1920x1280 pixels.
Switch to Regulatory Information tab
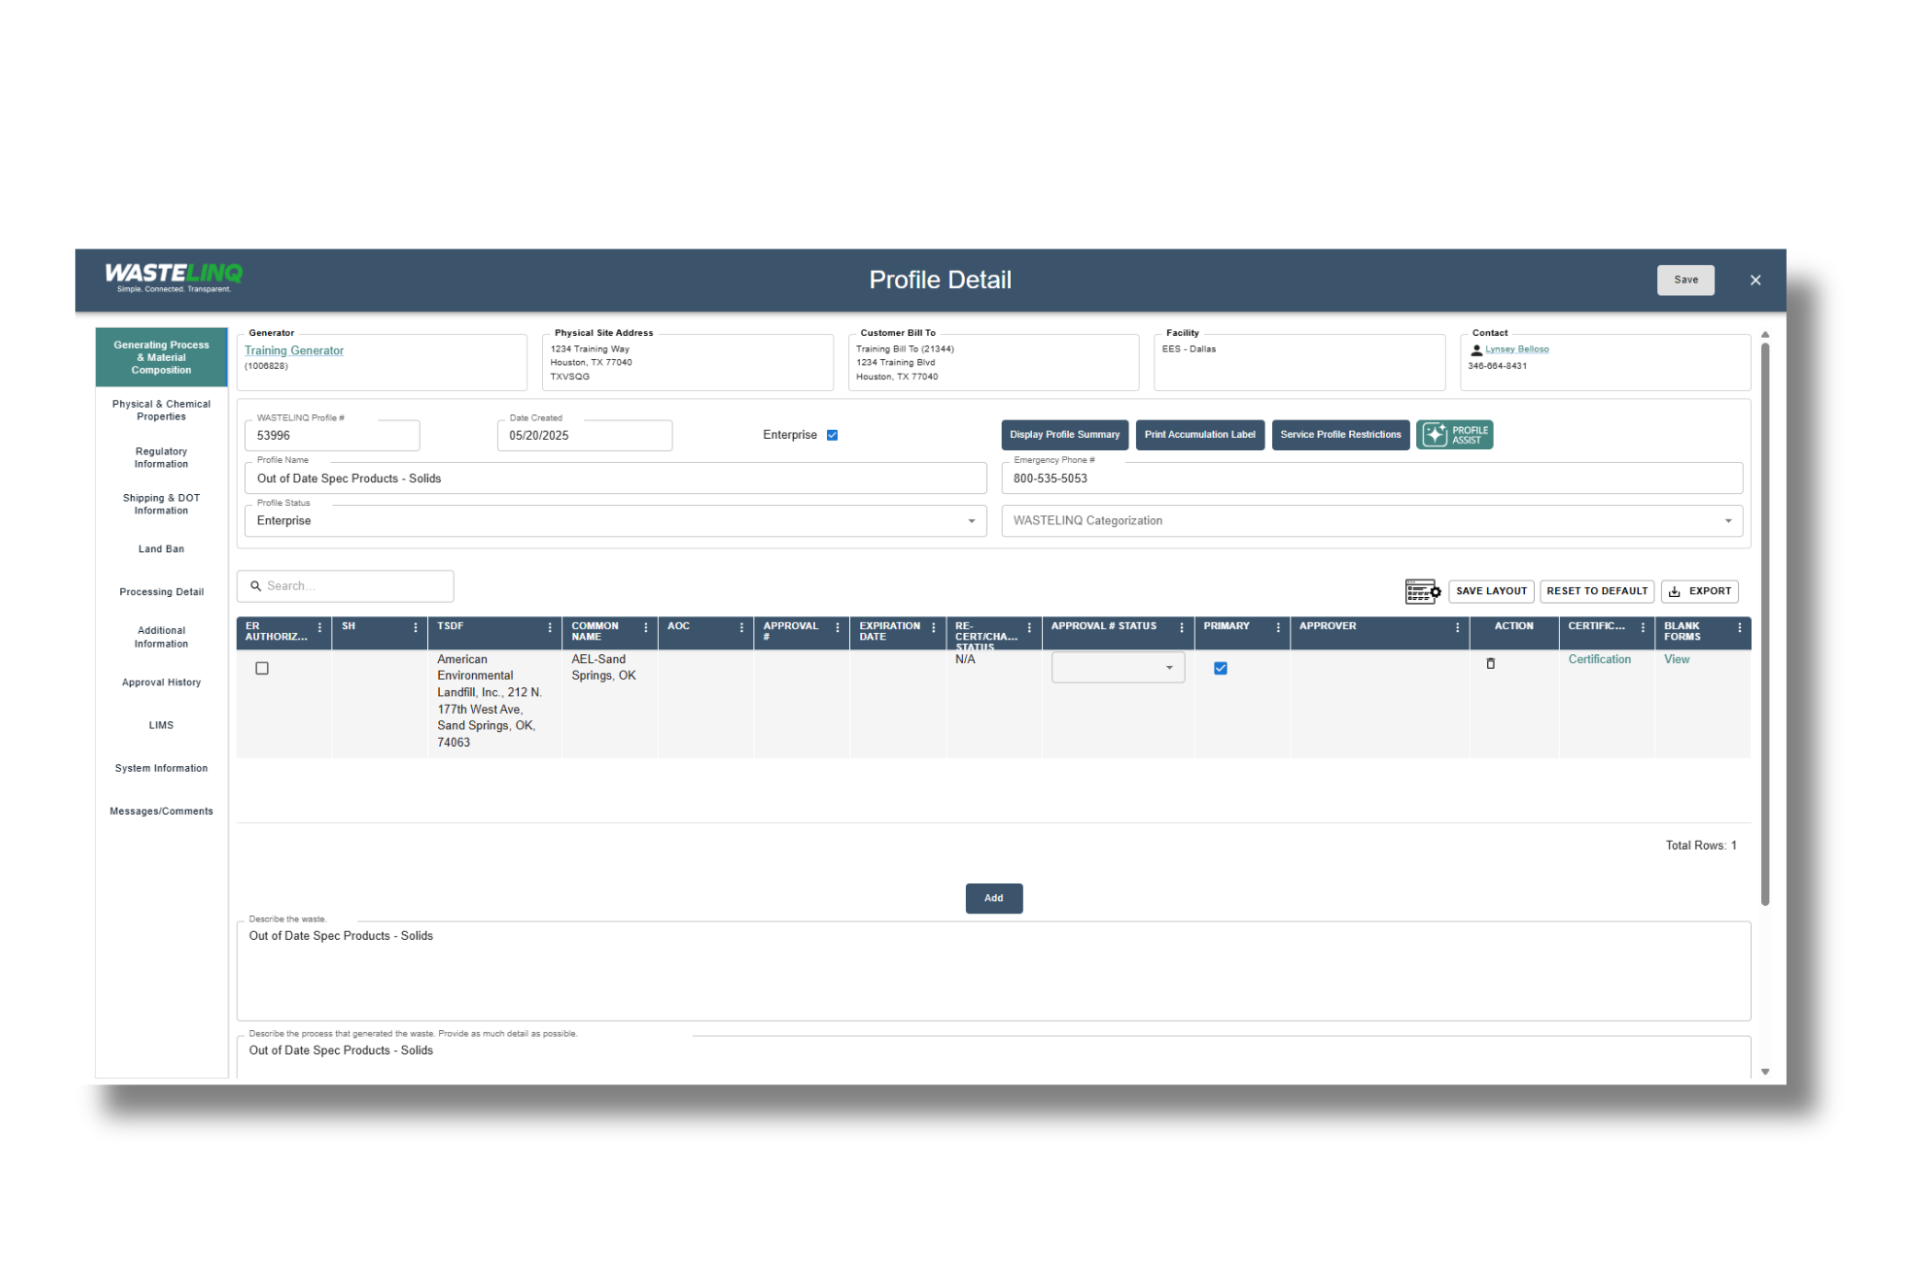161,458
